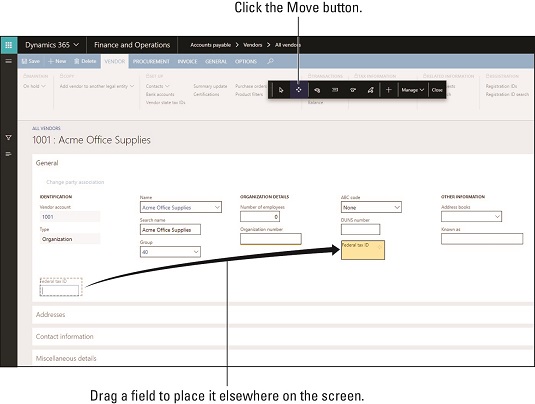Open the app launcher waffle icon
Image resolution: width=535 pixels, height=404 pixels.
[x=9, y=45]
